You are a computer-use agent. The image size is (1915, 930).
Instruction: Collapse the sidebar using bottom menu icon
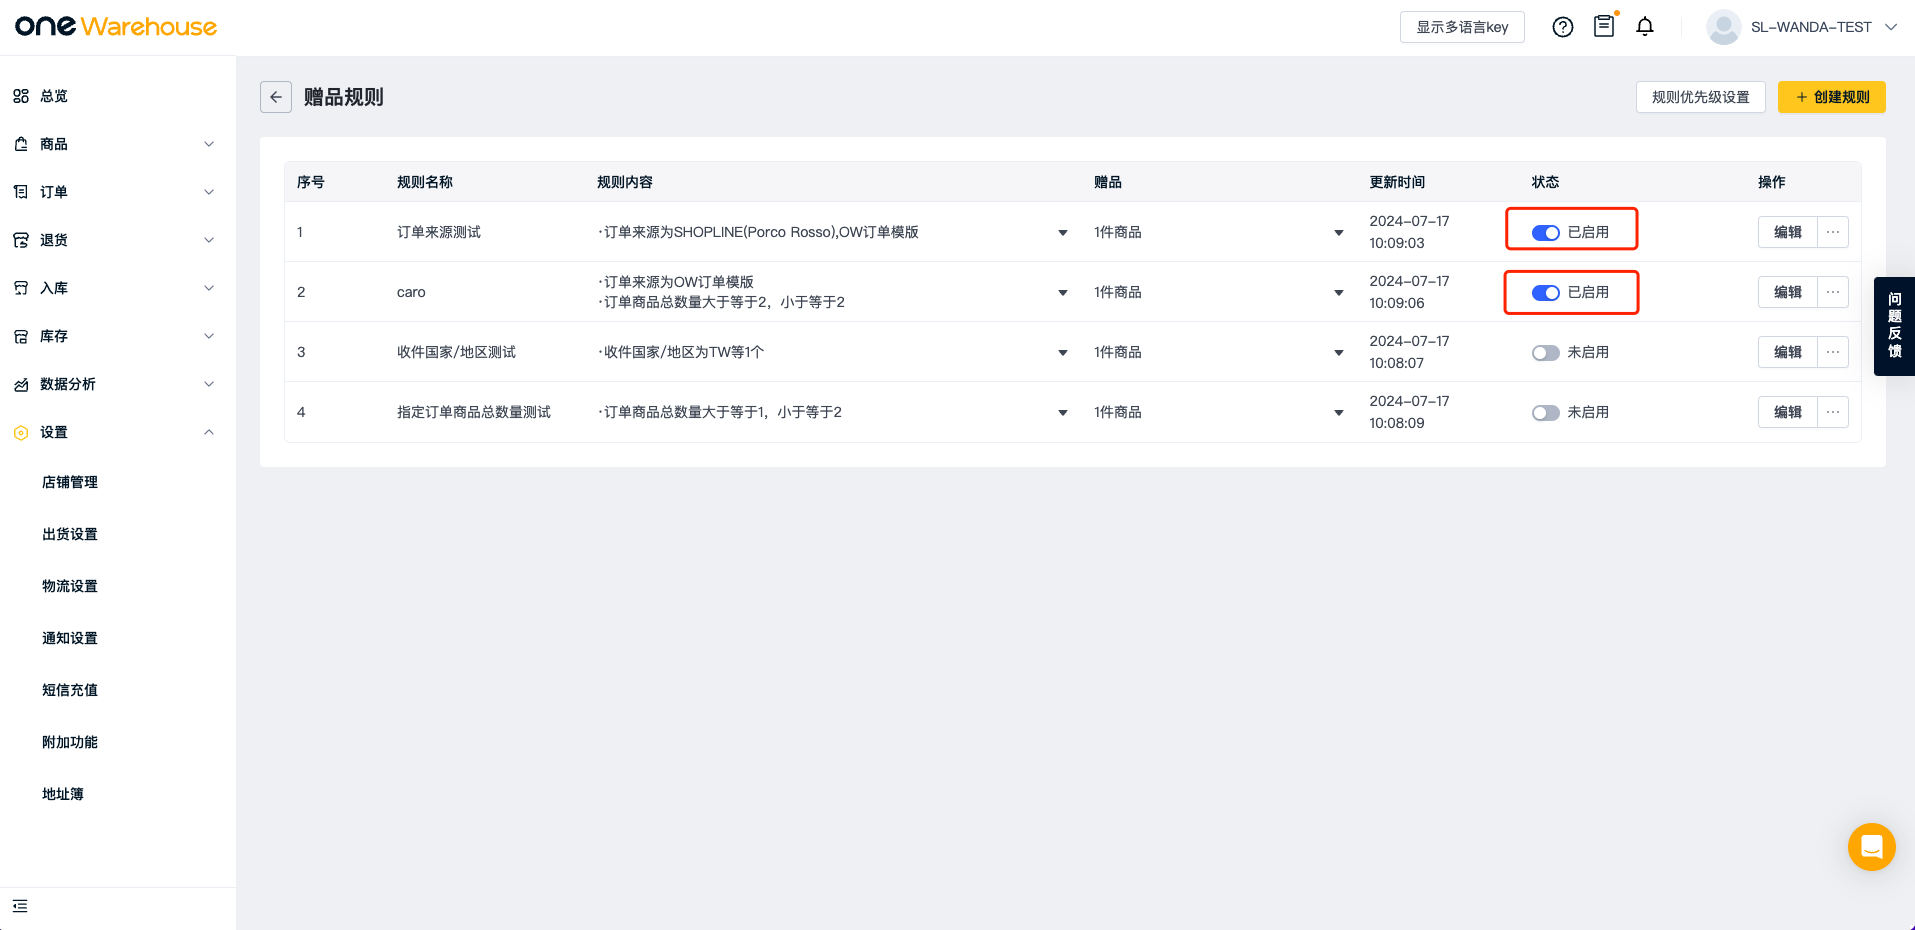[x=20, y=906]
